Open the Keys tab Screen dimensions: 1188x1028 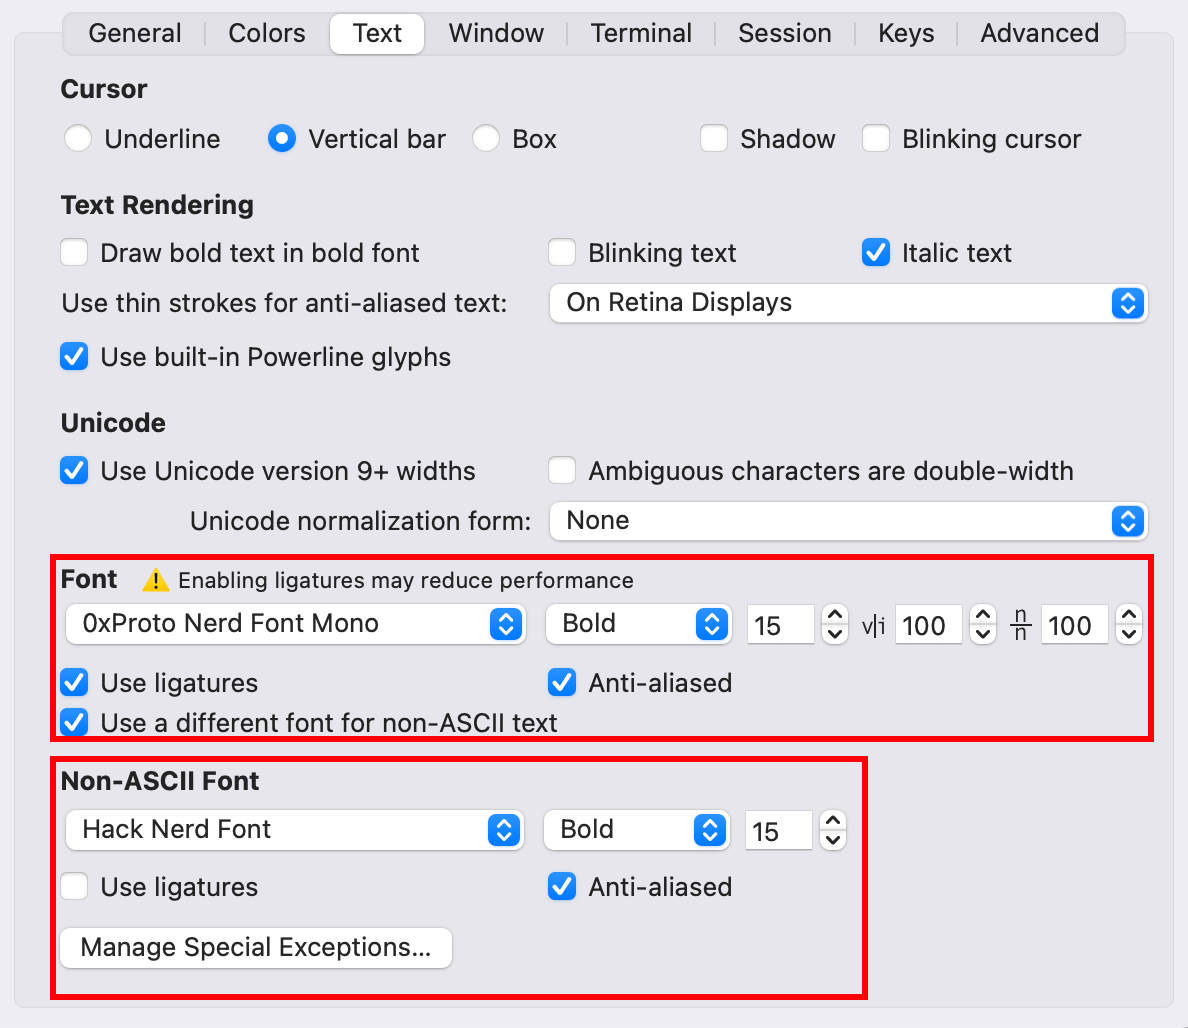point(906,33)
